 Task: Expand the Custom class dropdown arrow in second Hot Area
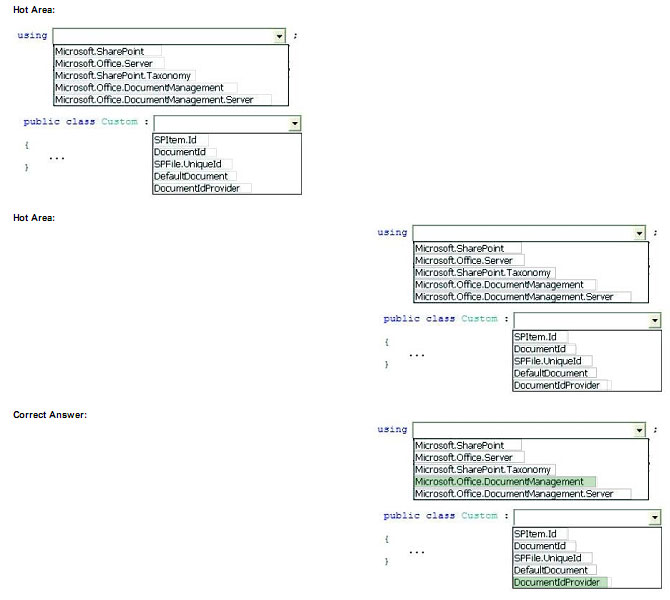[x=654, y=321]
